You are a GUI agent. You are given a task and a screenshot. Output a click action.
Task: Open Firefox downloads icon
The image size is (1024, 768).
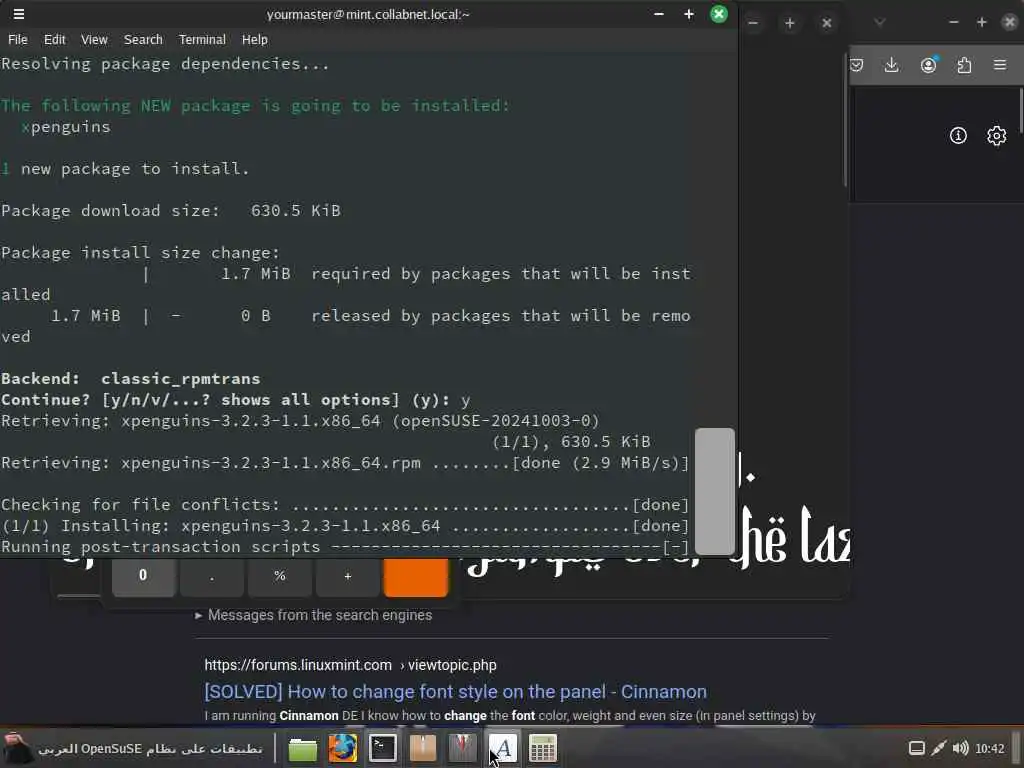(891, 65)
